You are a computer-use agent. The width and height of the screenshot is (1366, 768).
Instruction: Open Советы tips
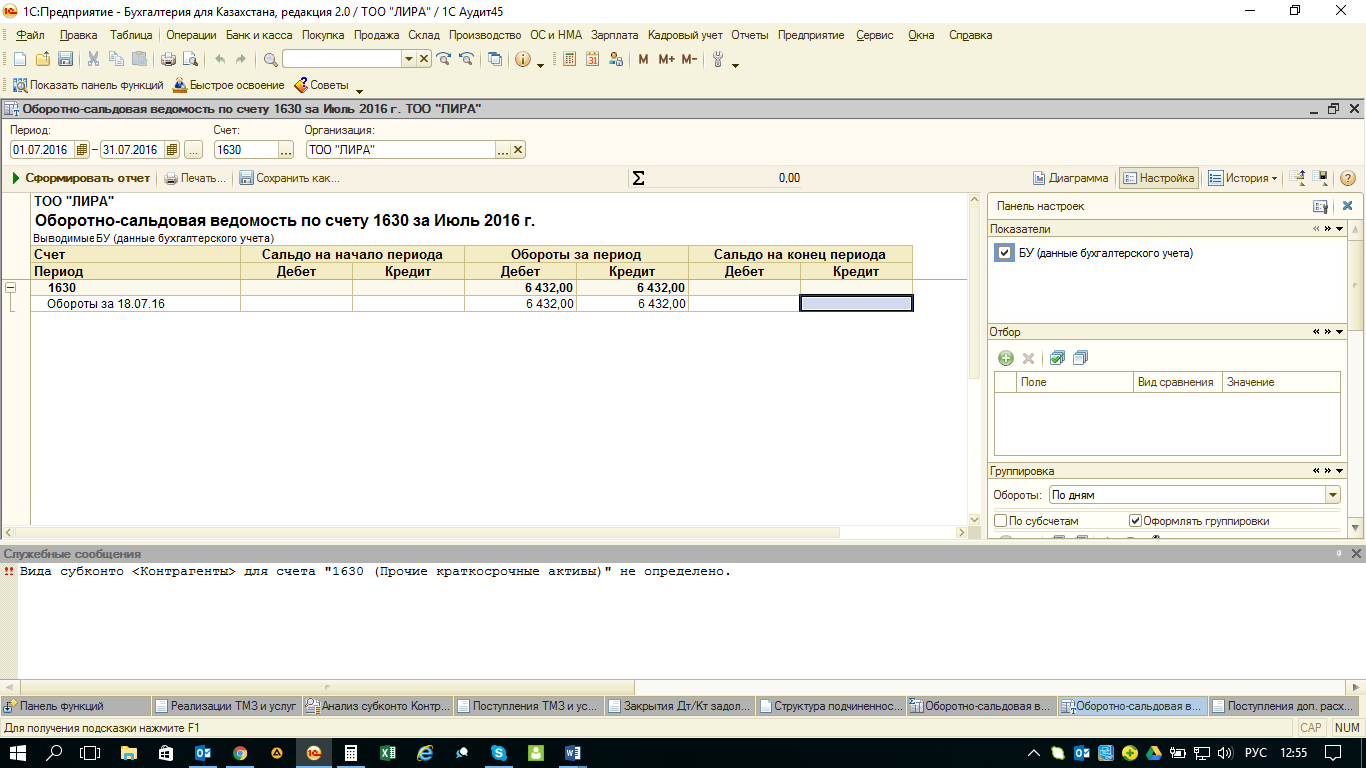click(321, 86)
